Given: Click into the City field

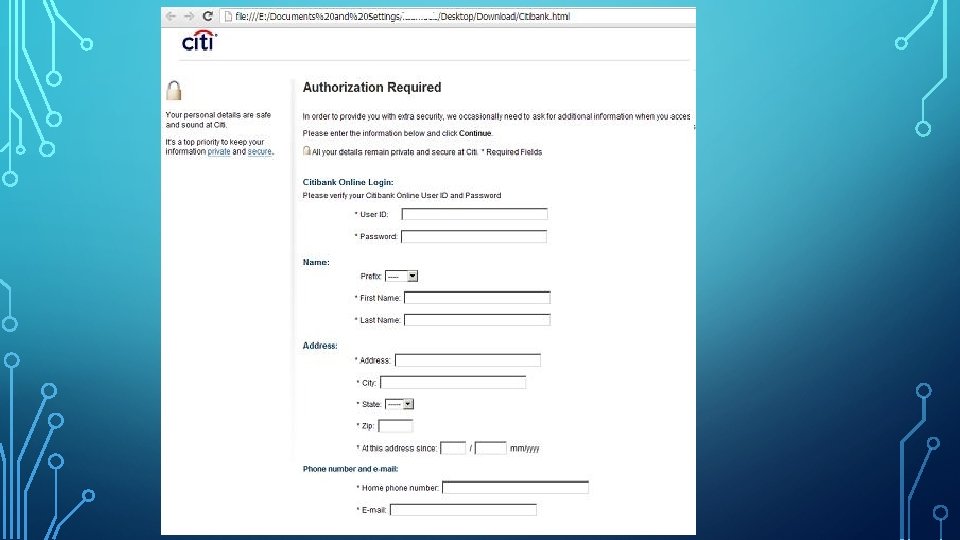Looking at the screenshot, I should (x=453, y=383).
